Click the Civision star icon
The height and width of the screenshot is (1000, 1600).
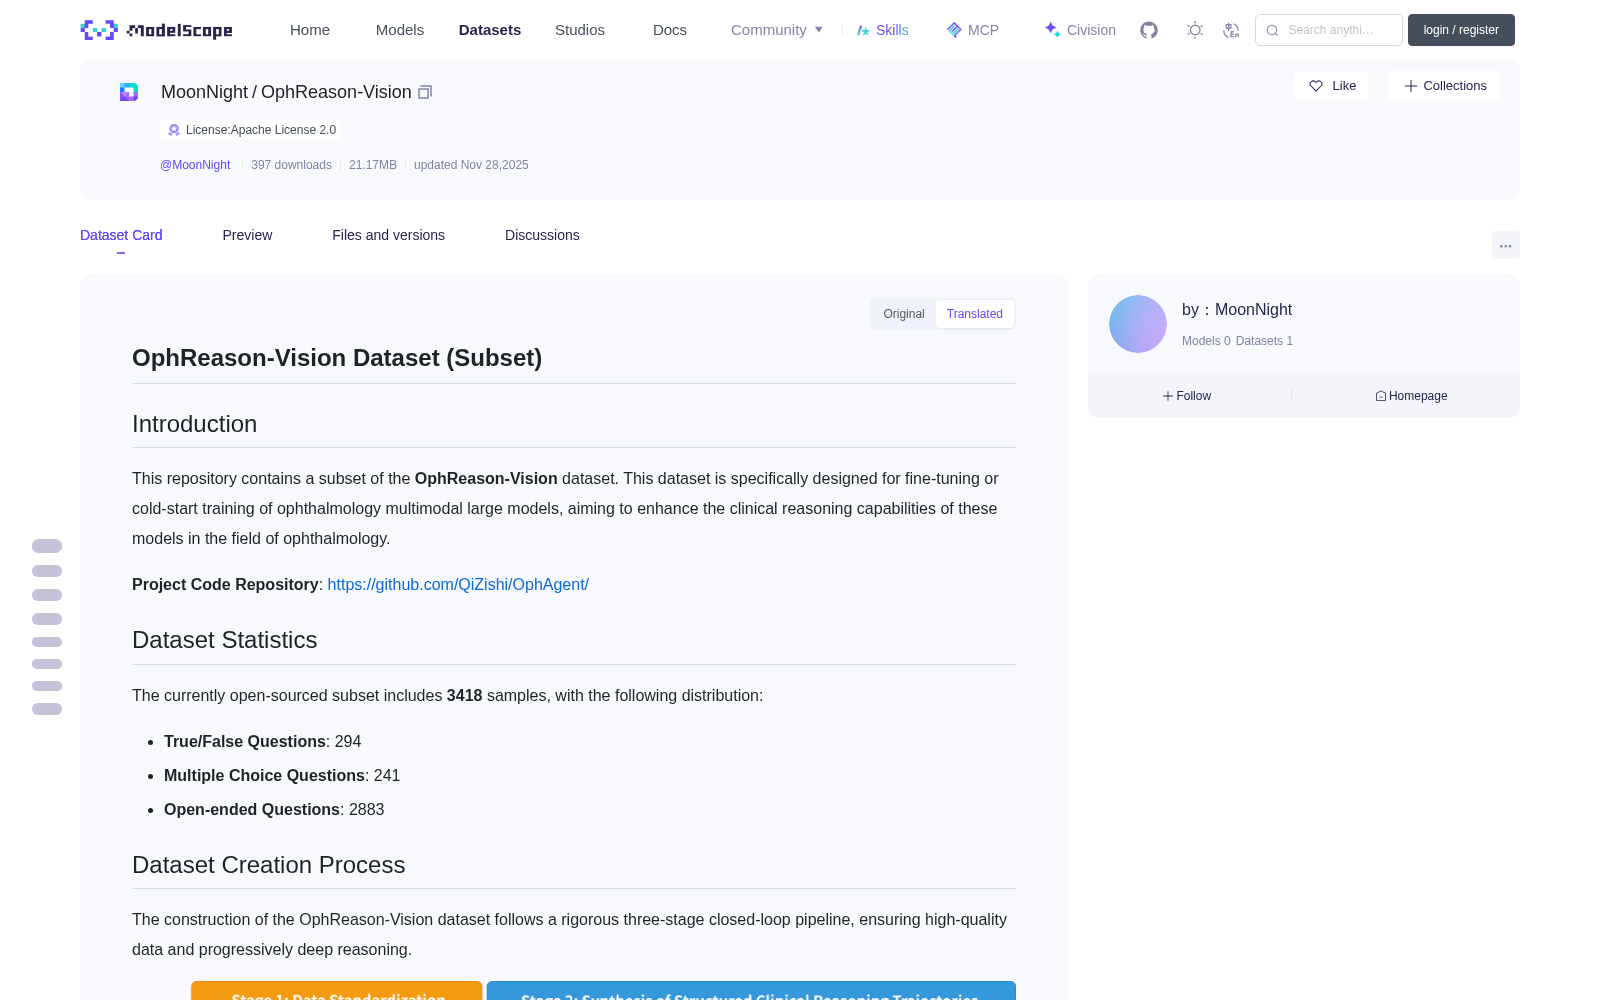(1052, 30)
